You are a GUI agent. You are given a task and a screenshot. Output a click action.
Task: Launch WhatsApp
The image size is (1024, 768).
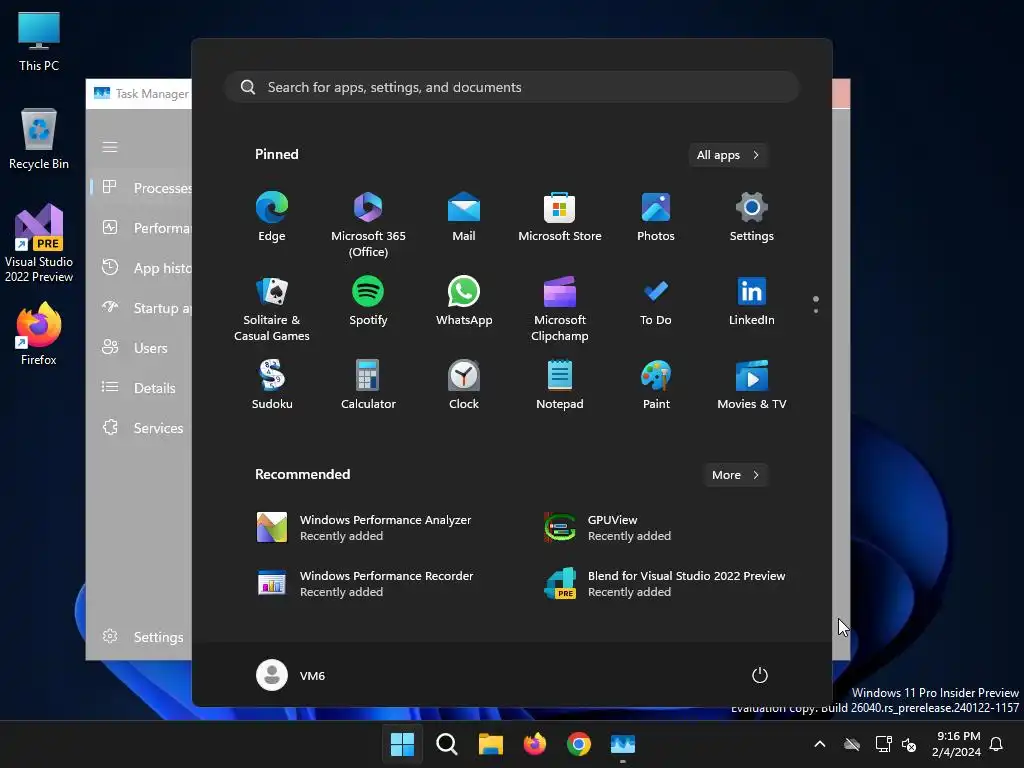coord(464,300)
